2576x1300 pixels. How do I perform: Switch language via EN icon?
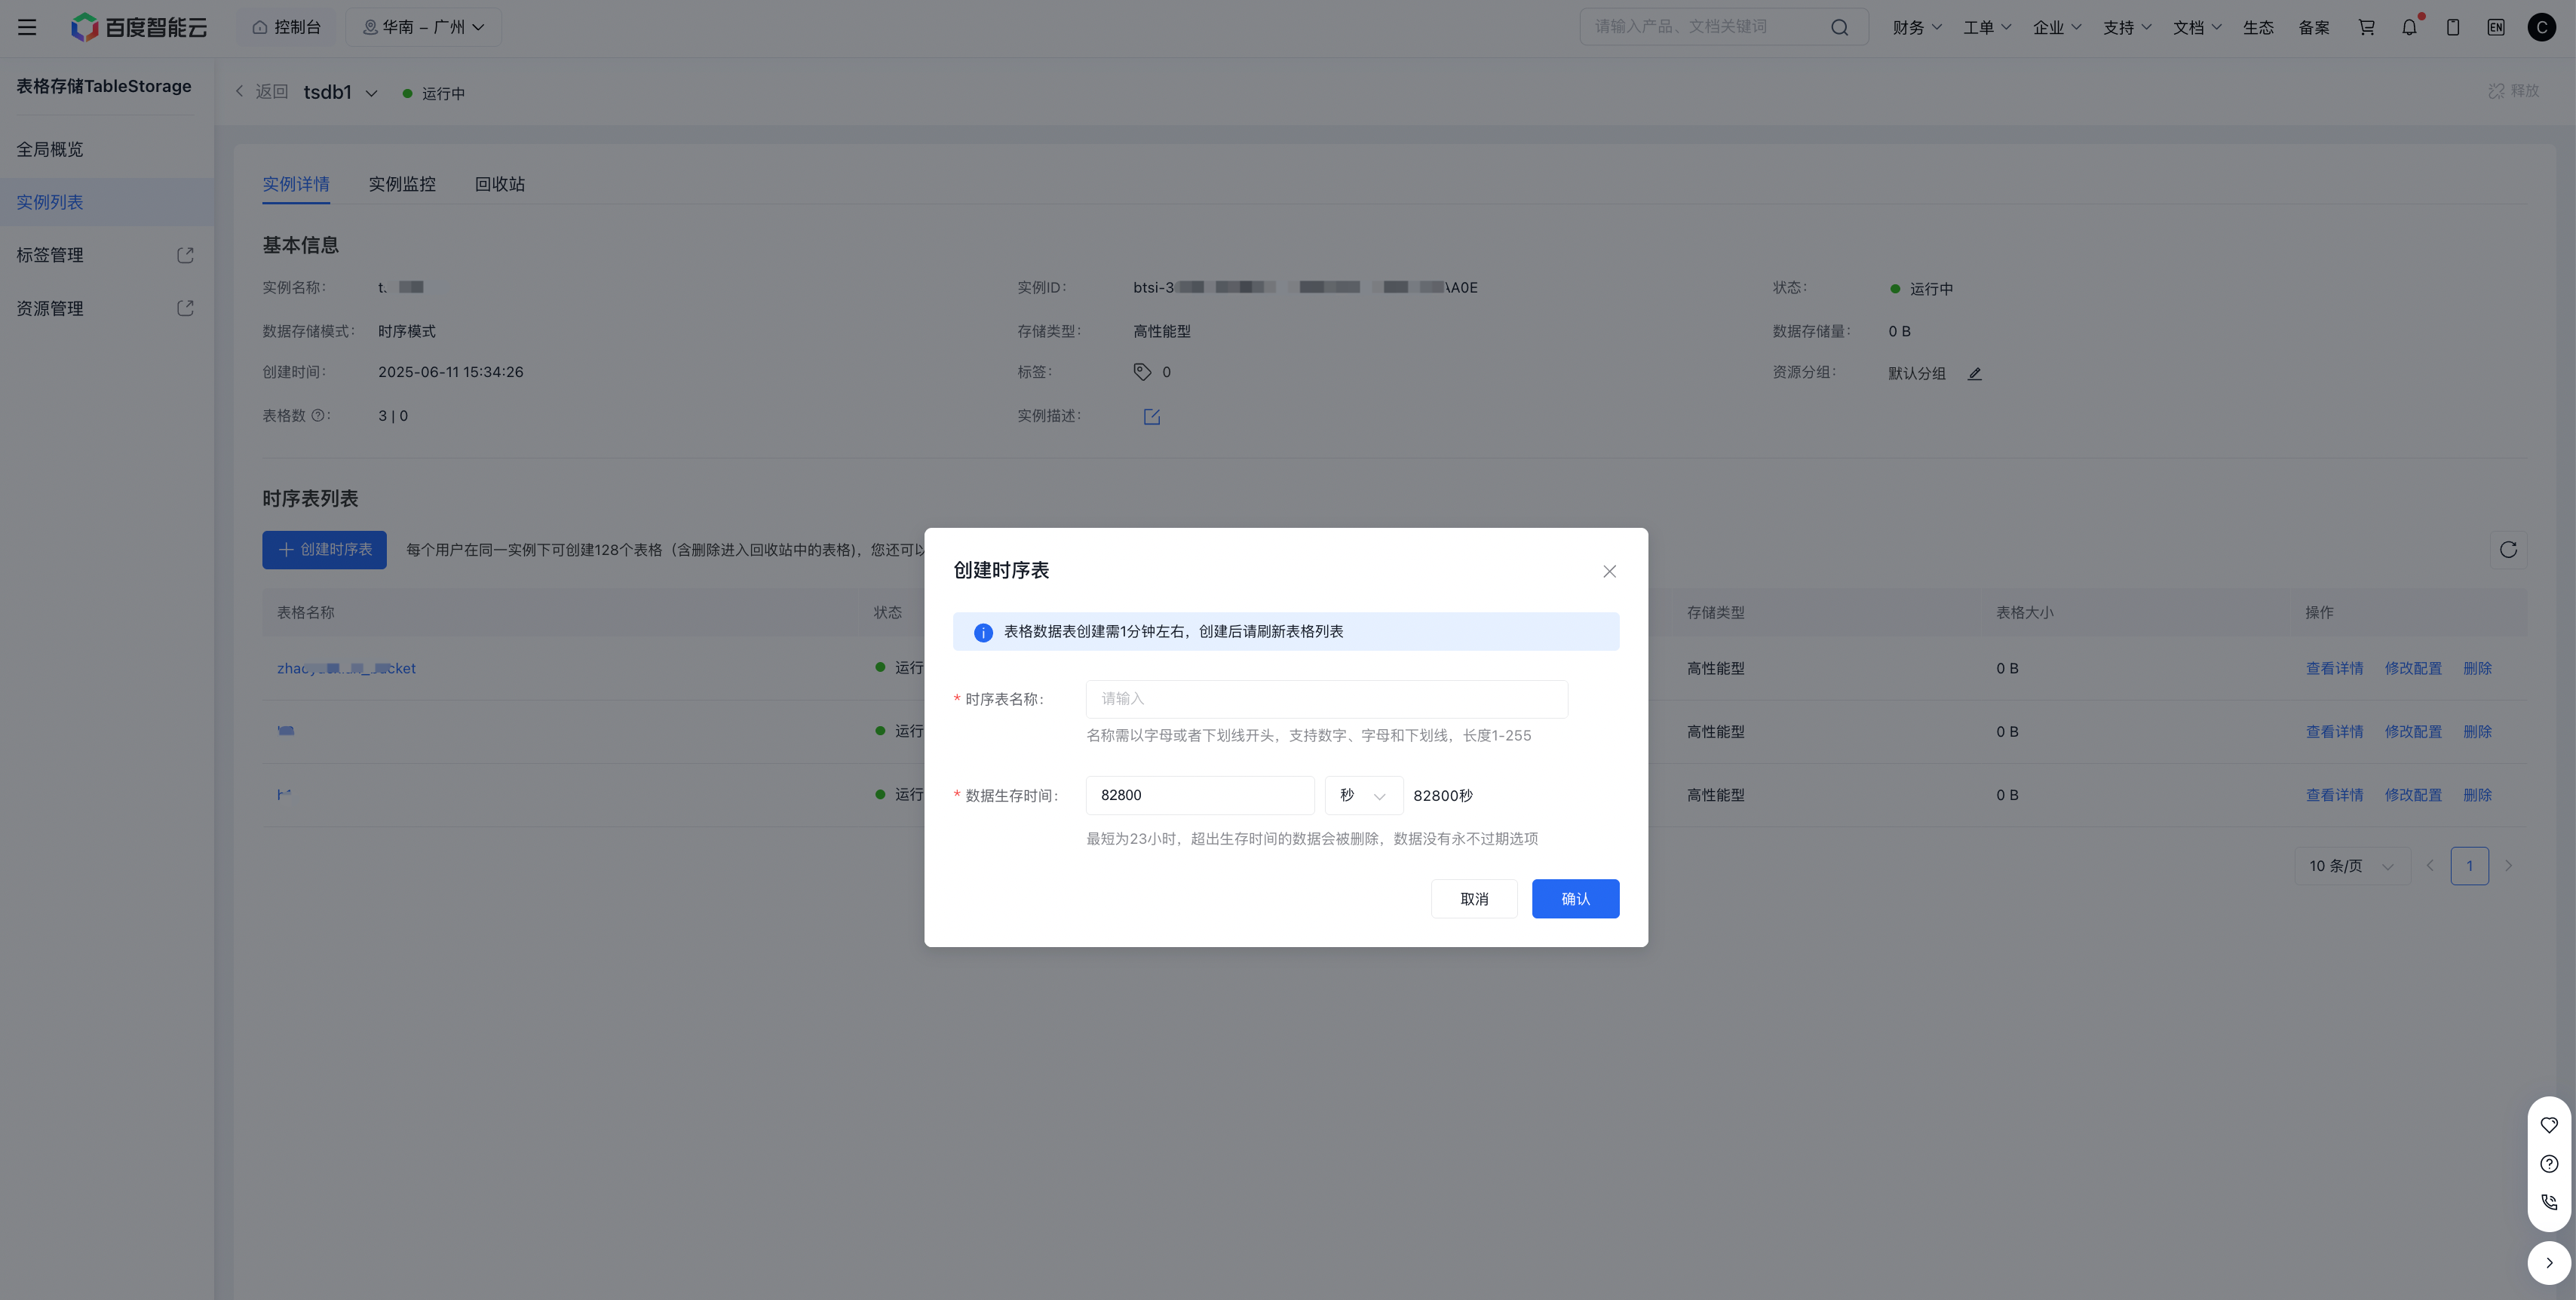tap(2496, 27)
